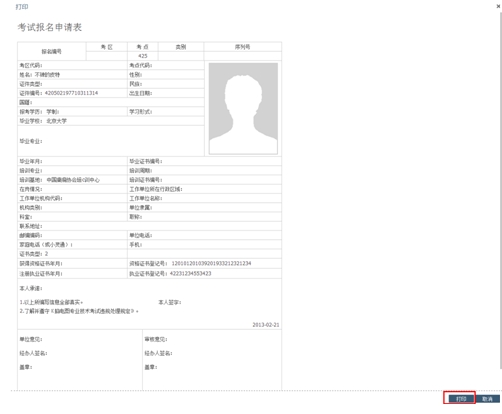Click the 注册执业证书年月 label
Viewport: 502px width, 414px height.
click(41, 274)
